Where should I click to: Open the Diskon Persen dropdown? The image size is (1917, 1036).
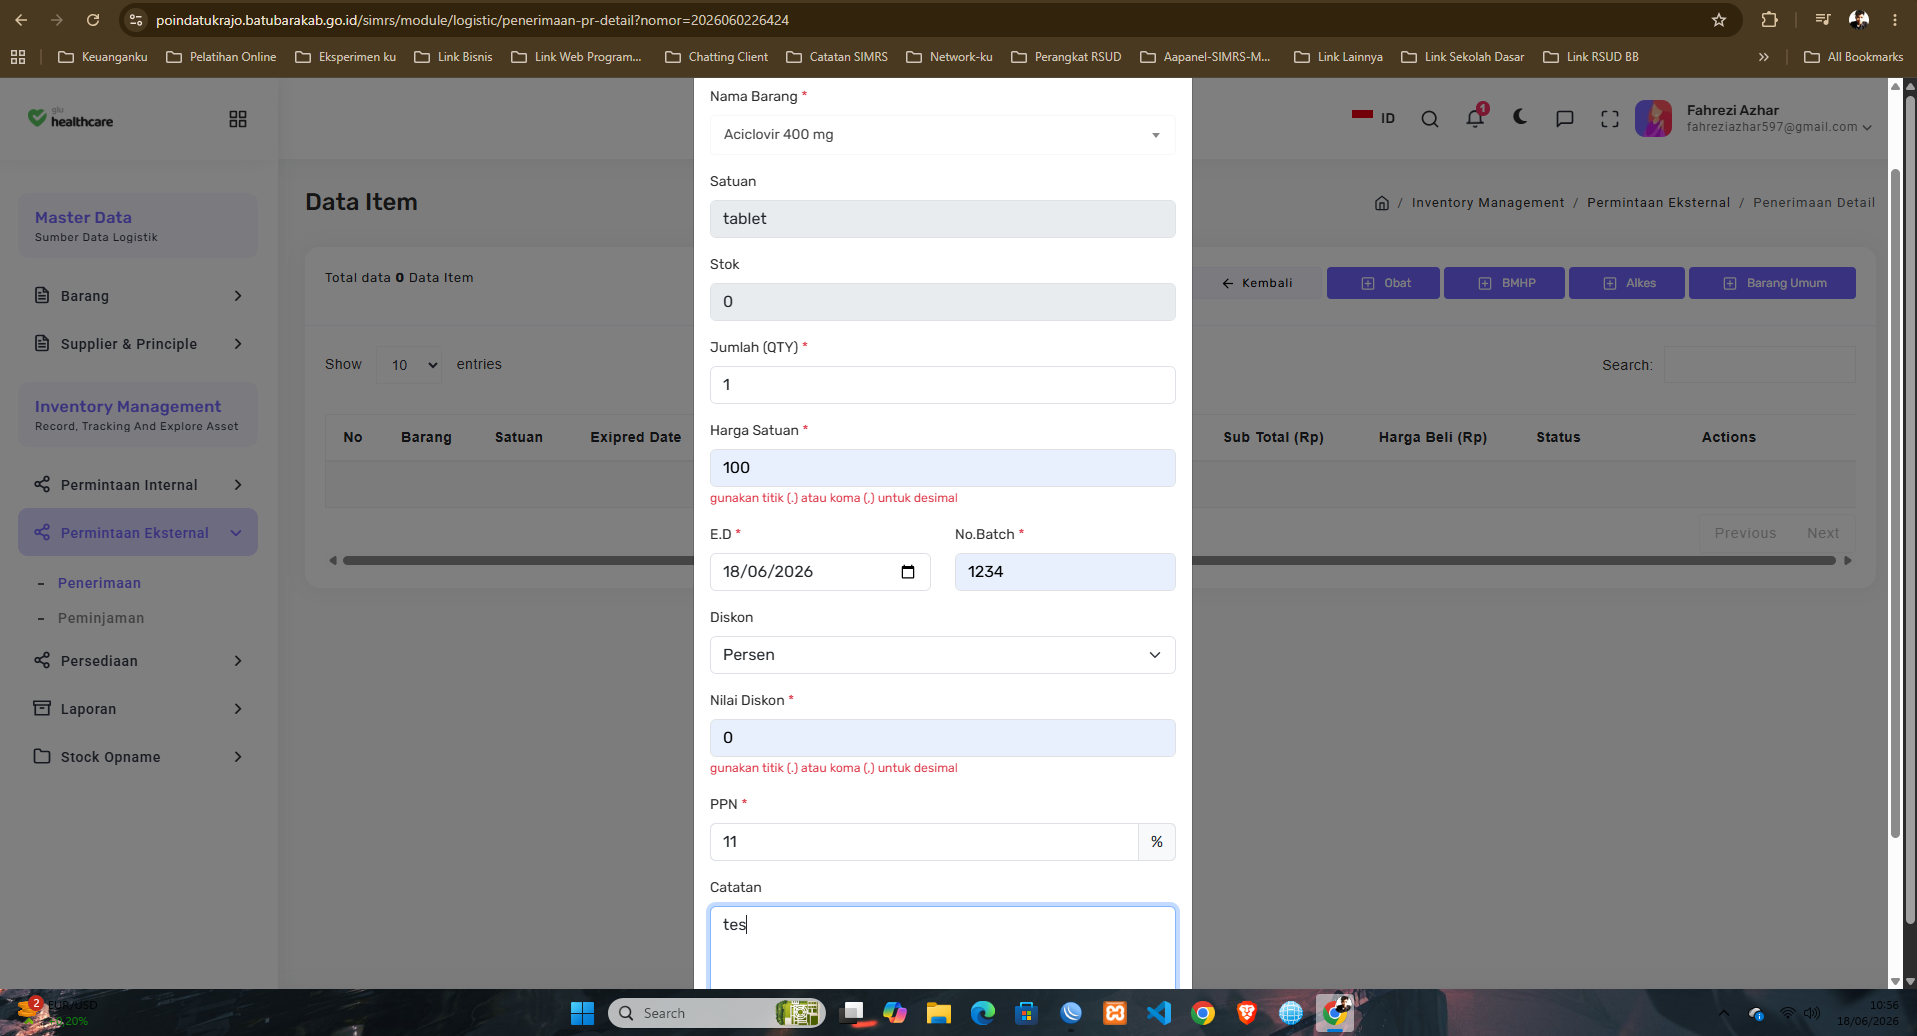[x=942, y=655]
